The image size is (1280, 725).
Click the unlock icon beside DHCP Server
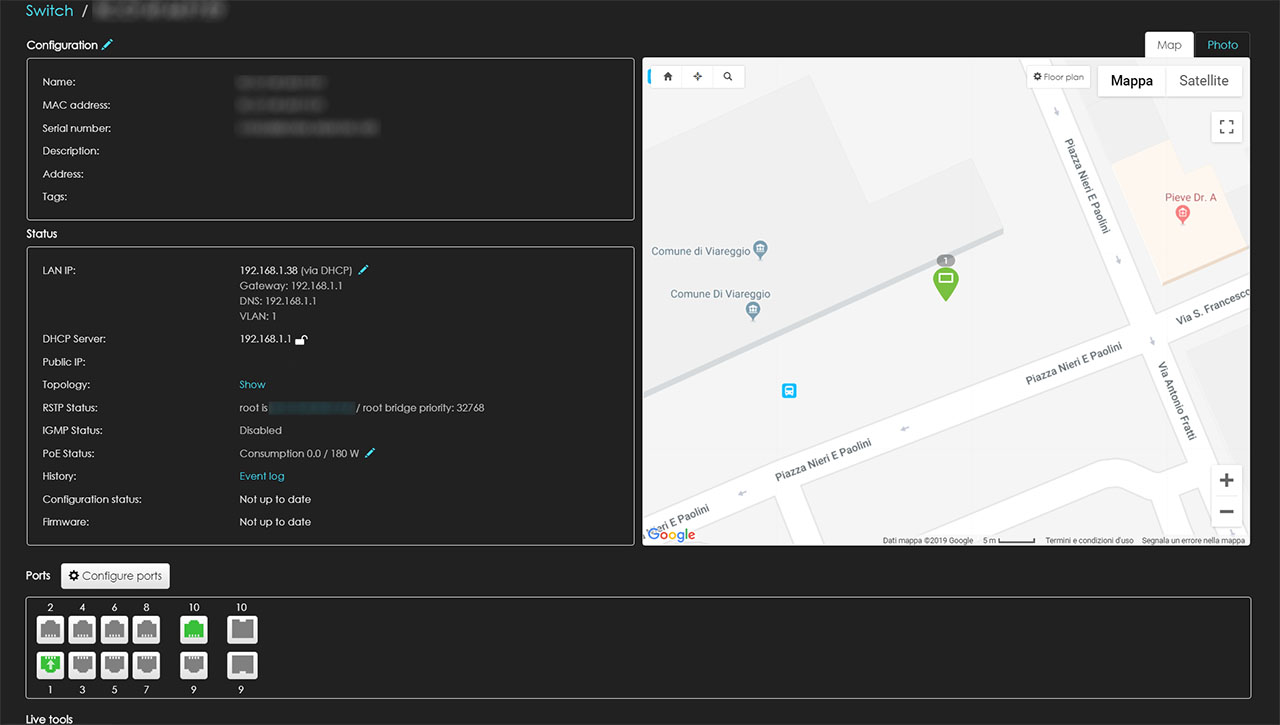302,340
